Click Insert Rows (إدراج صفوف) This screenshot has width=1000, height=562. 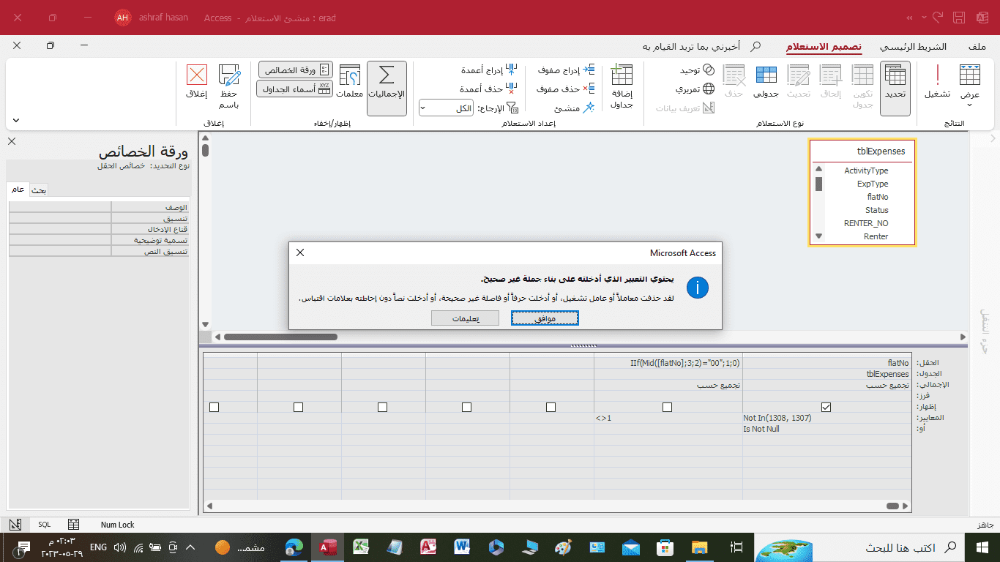[x=566, y=70]
